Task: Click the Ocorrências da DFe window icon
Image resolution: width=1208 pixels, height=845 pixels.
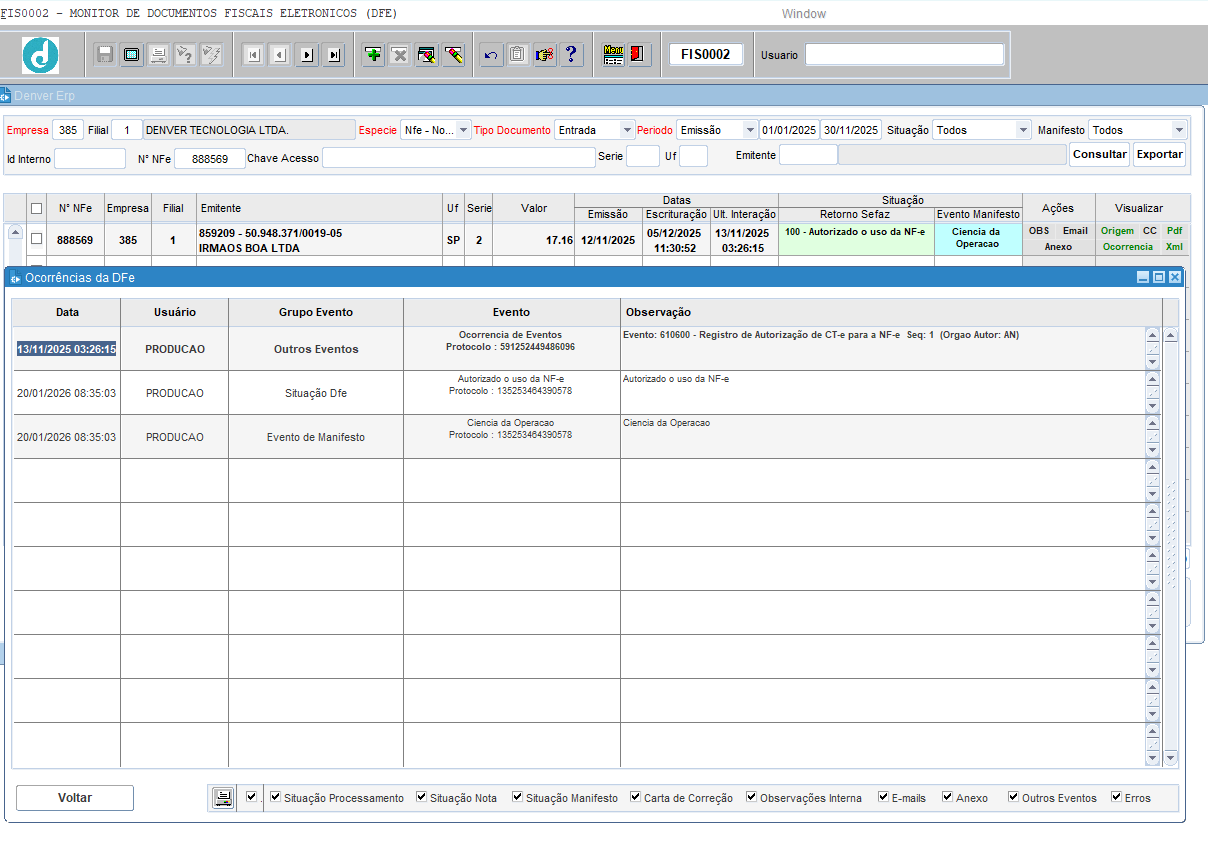Action: pyautogui.click(x=17, y=277)
